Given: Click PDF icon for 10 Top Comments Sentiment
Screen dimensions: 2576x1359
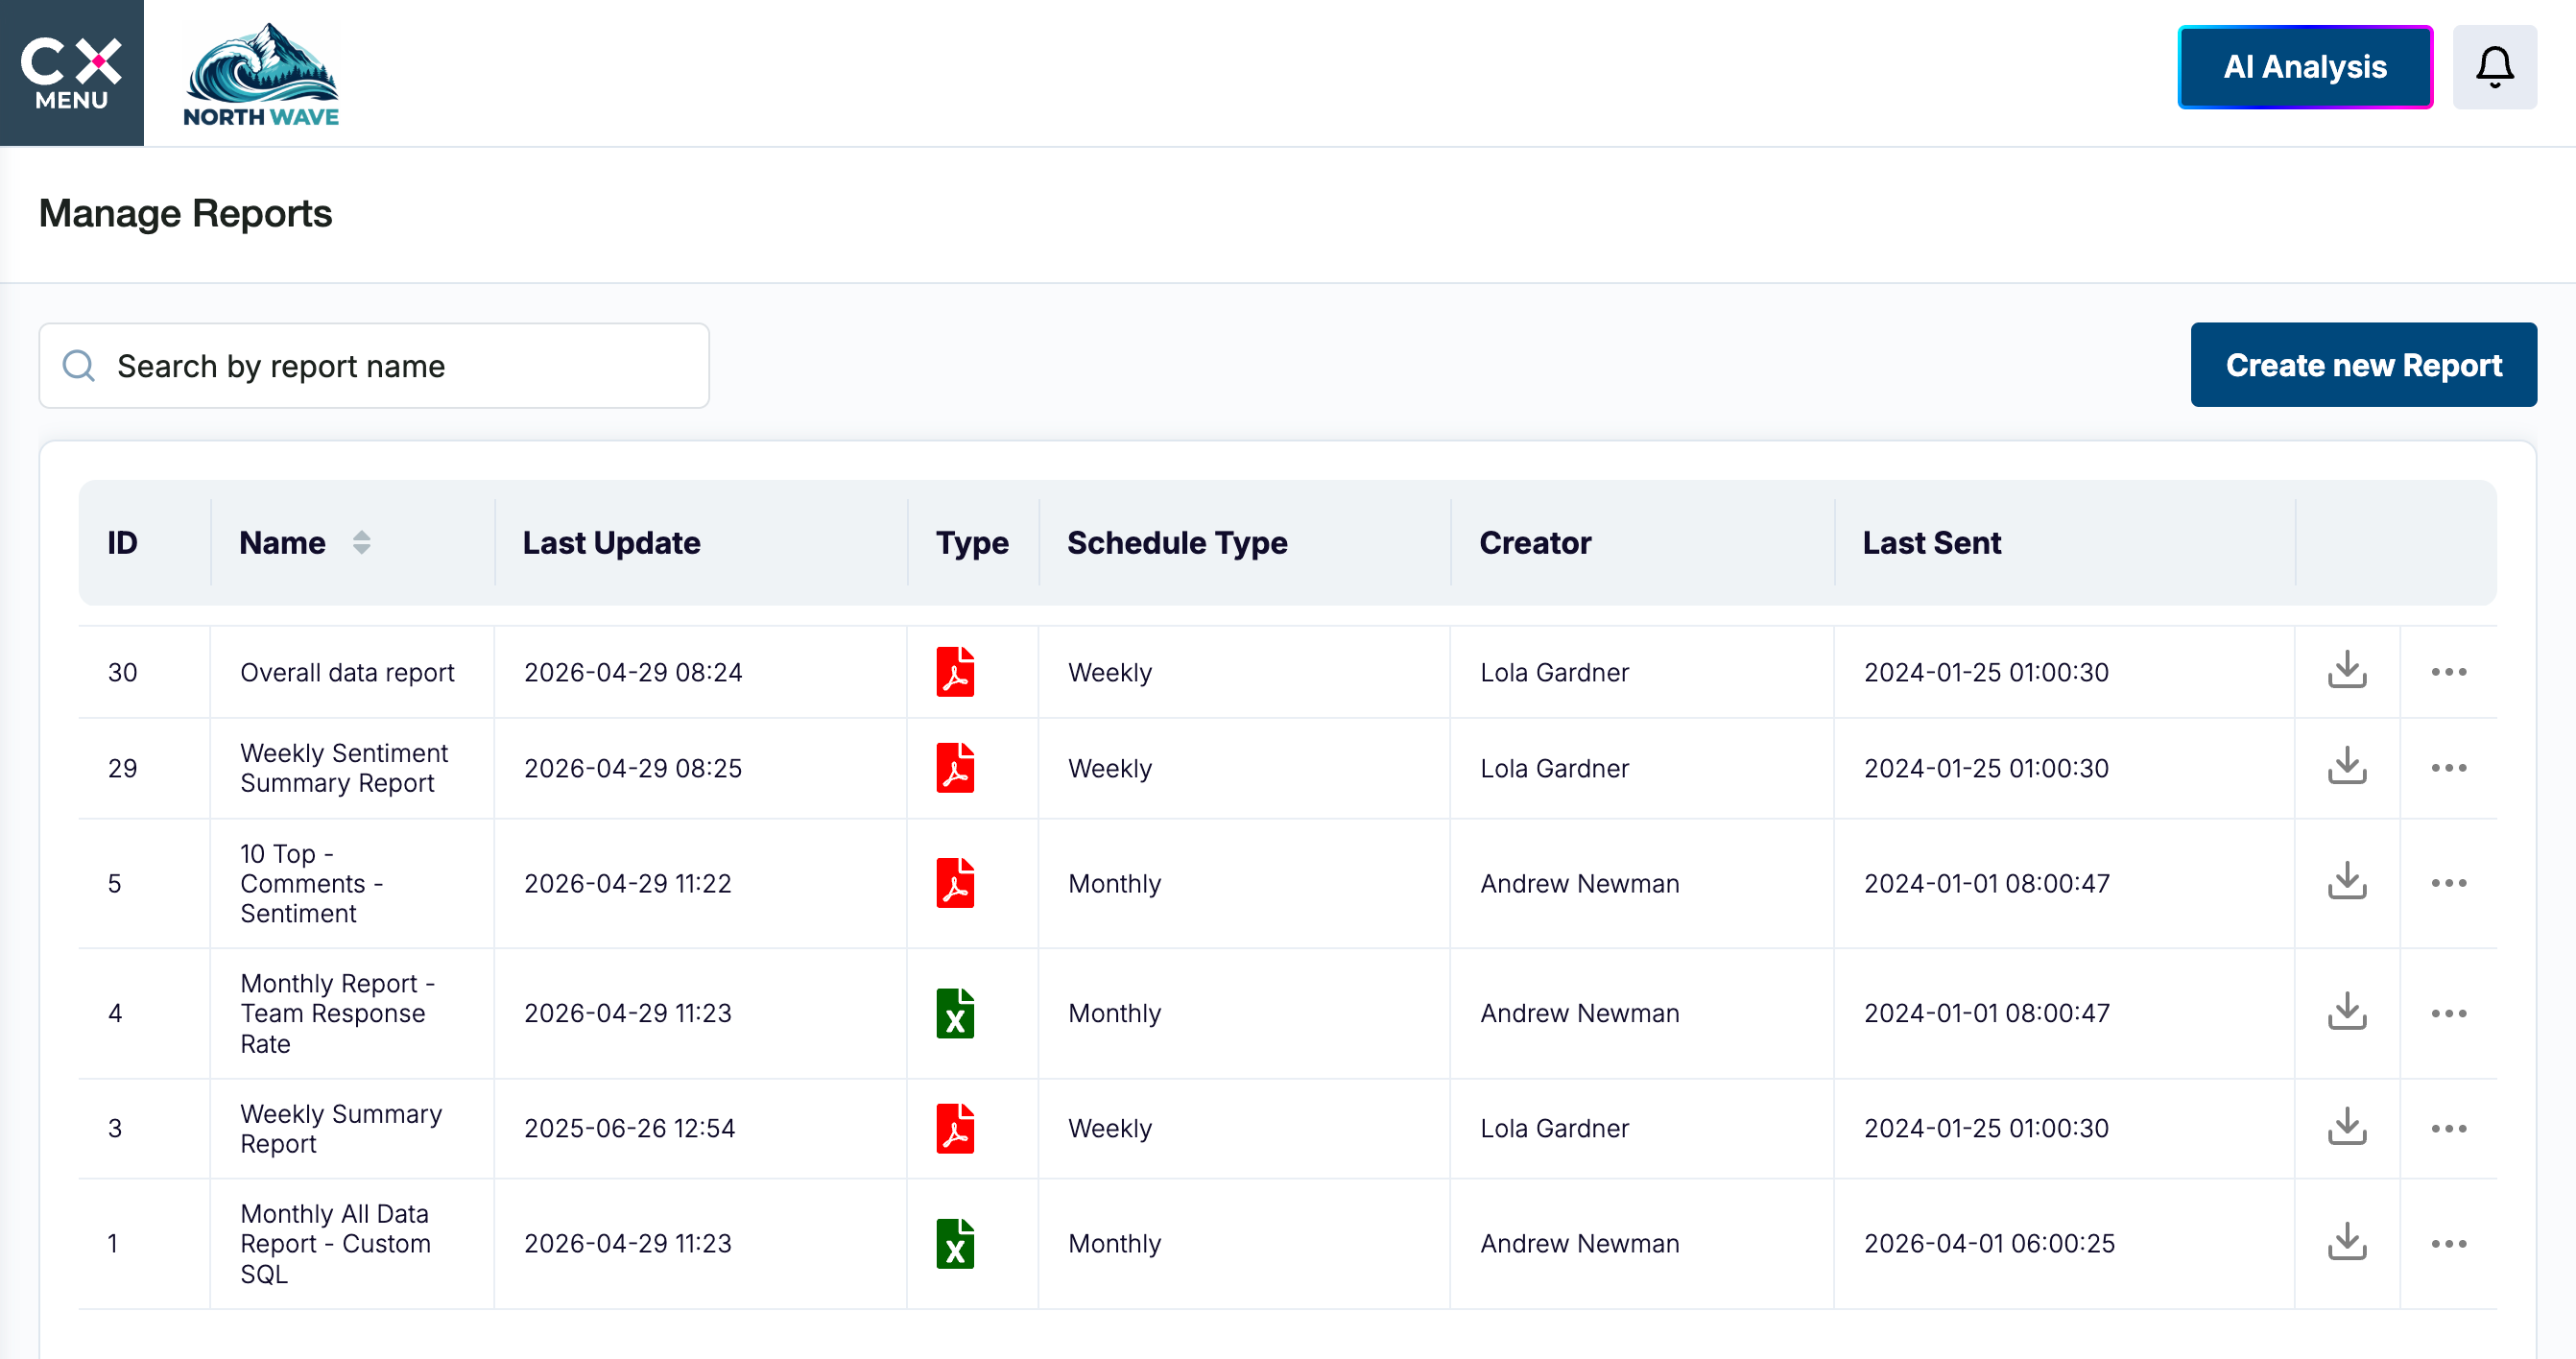Looking at the screenshot, I should point(955,883).
